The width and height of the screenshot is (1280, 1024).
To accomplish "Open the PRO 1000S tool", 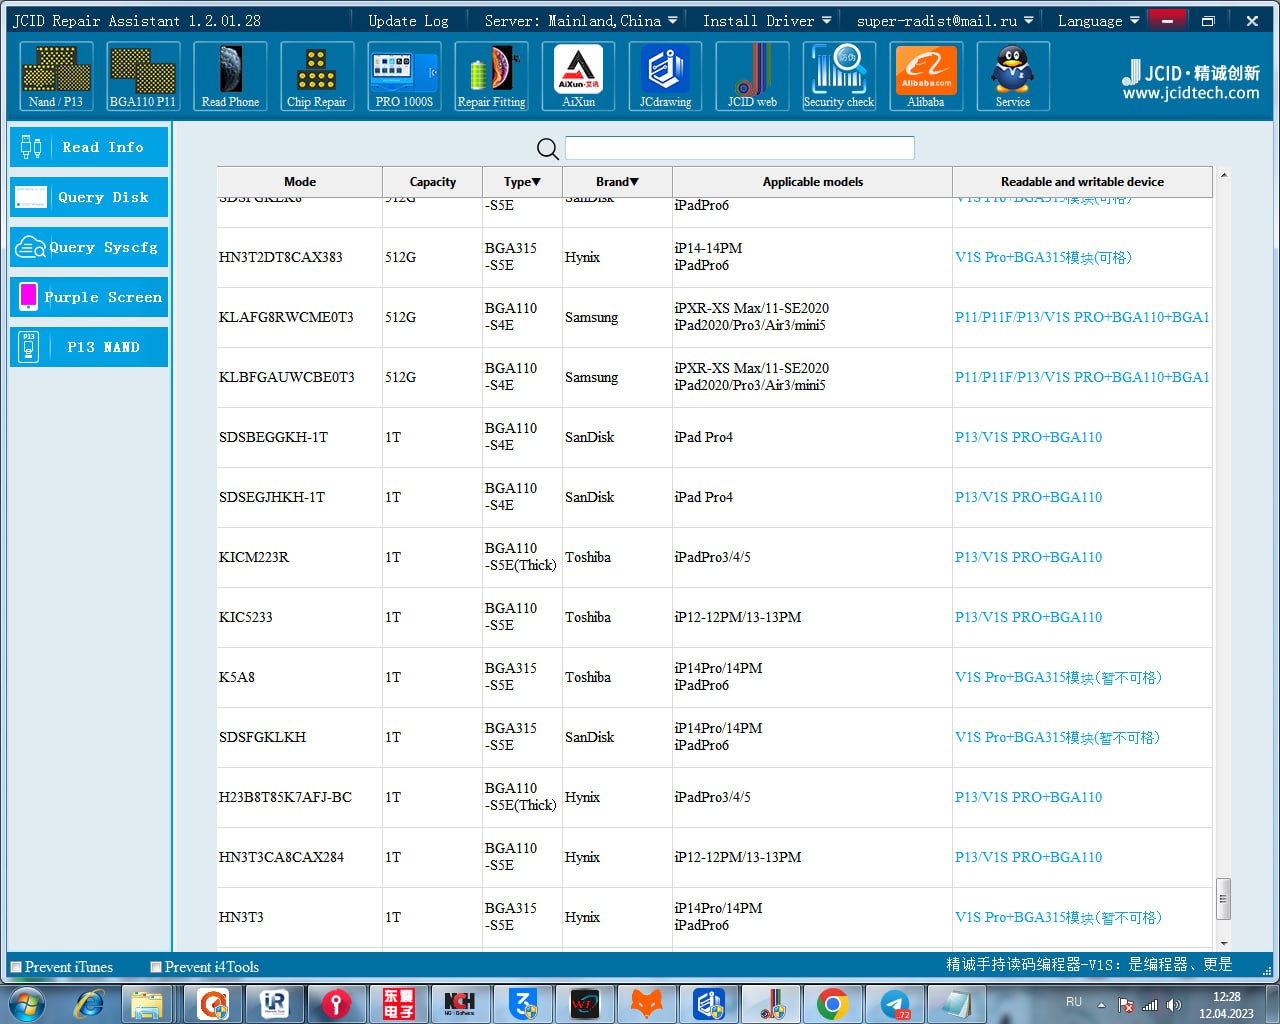I will tap(404, 76).
